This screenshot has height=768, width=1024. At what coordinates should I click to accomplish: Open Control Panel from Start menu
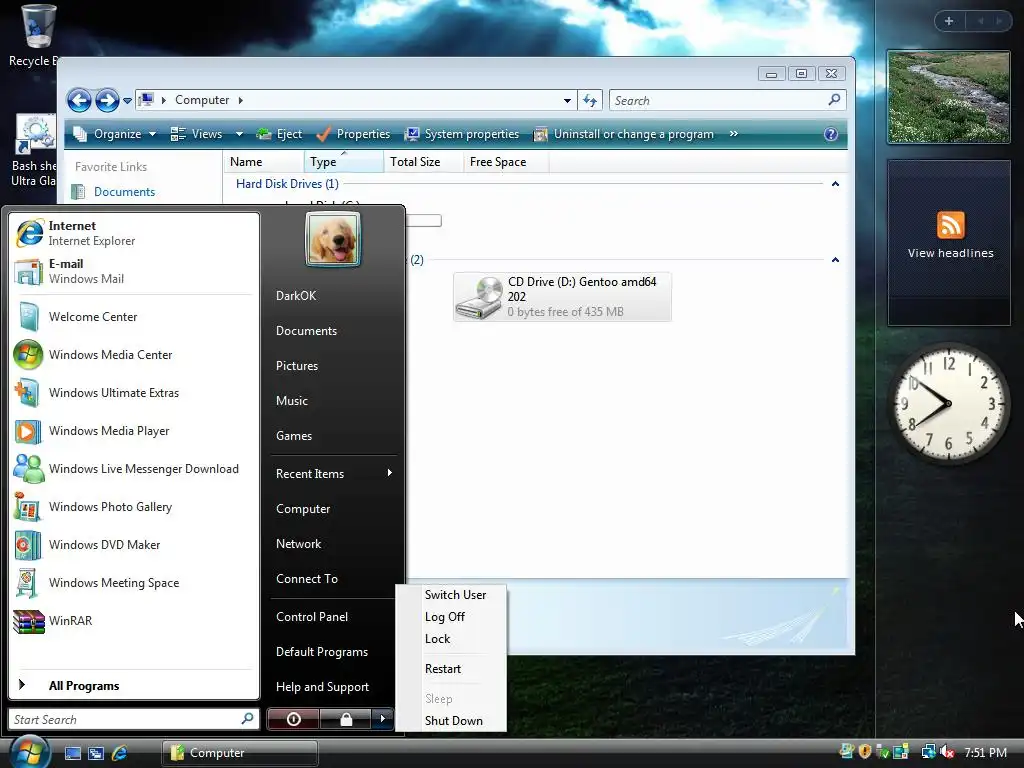333,616
